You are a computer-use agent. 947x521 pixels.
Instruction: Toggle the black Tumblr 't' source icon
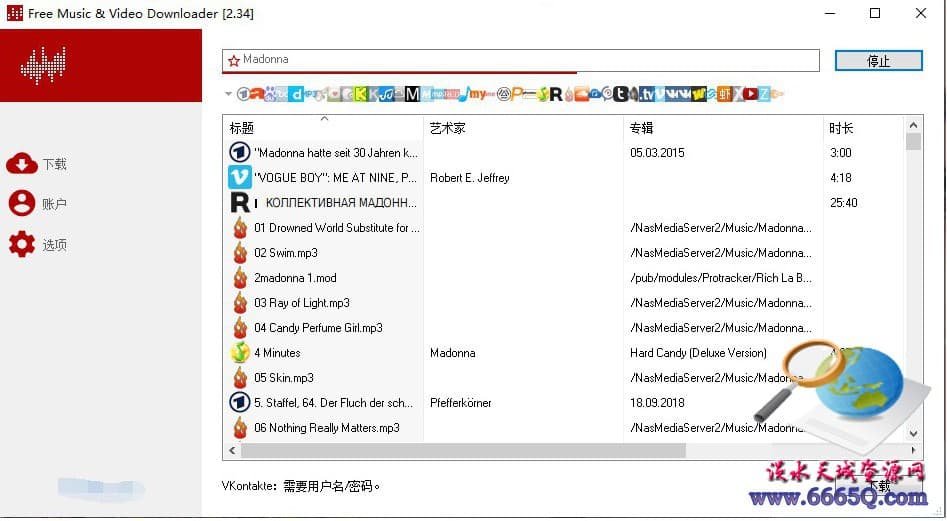[x=620, y=94]
